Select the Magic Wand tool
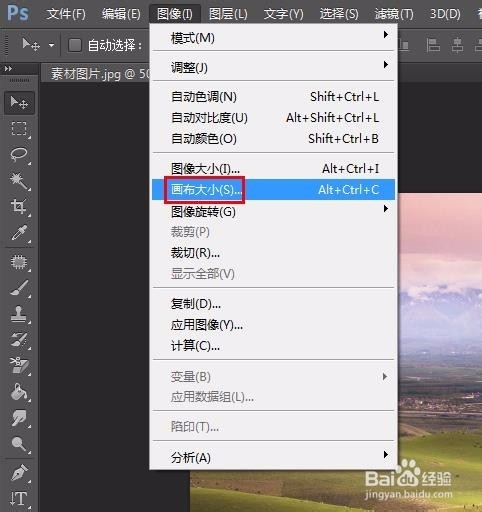482x512 pixels. point(19,180)
